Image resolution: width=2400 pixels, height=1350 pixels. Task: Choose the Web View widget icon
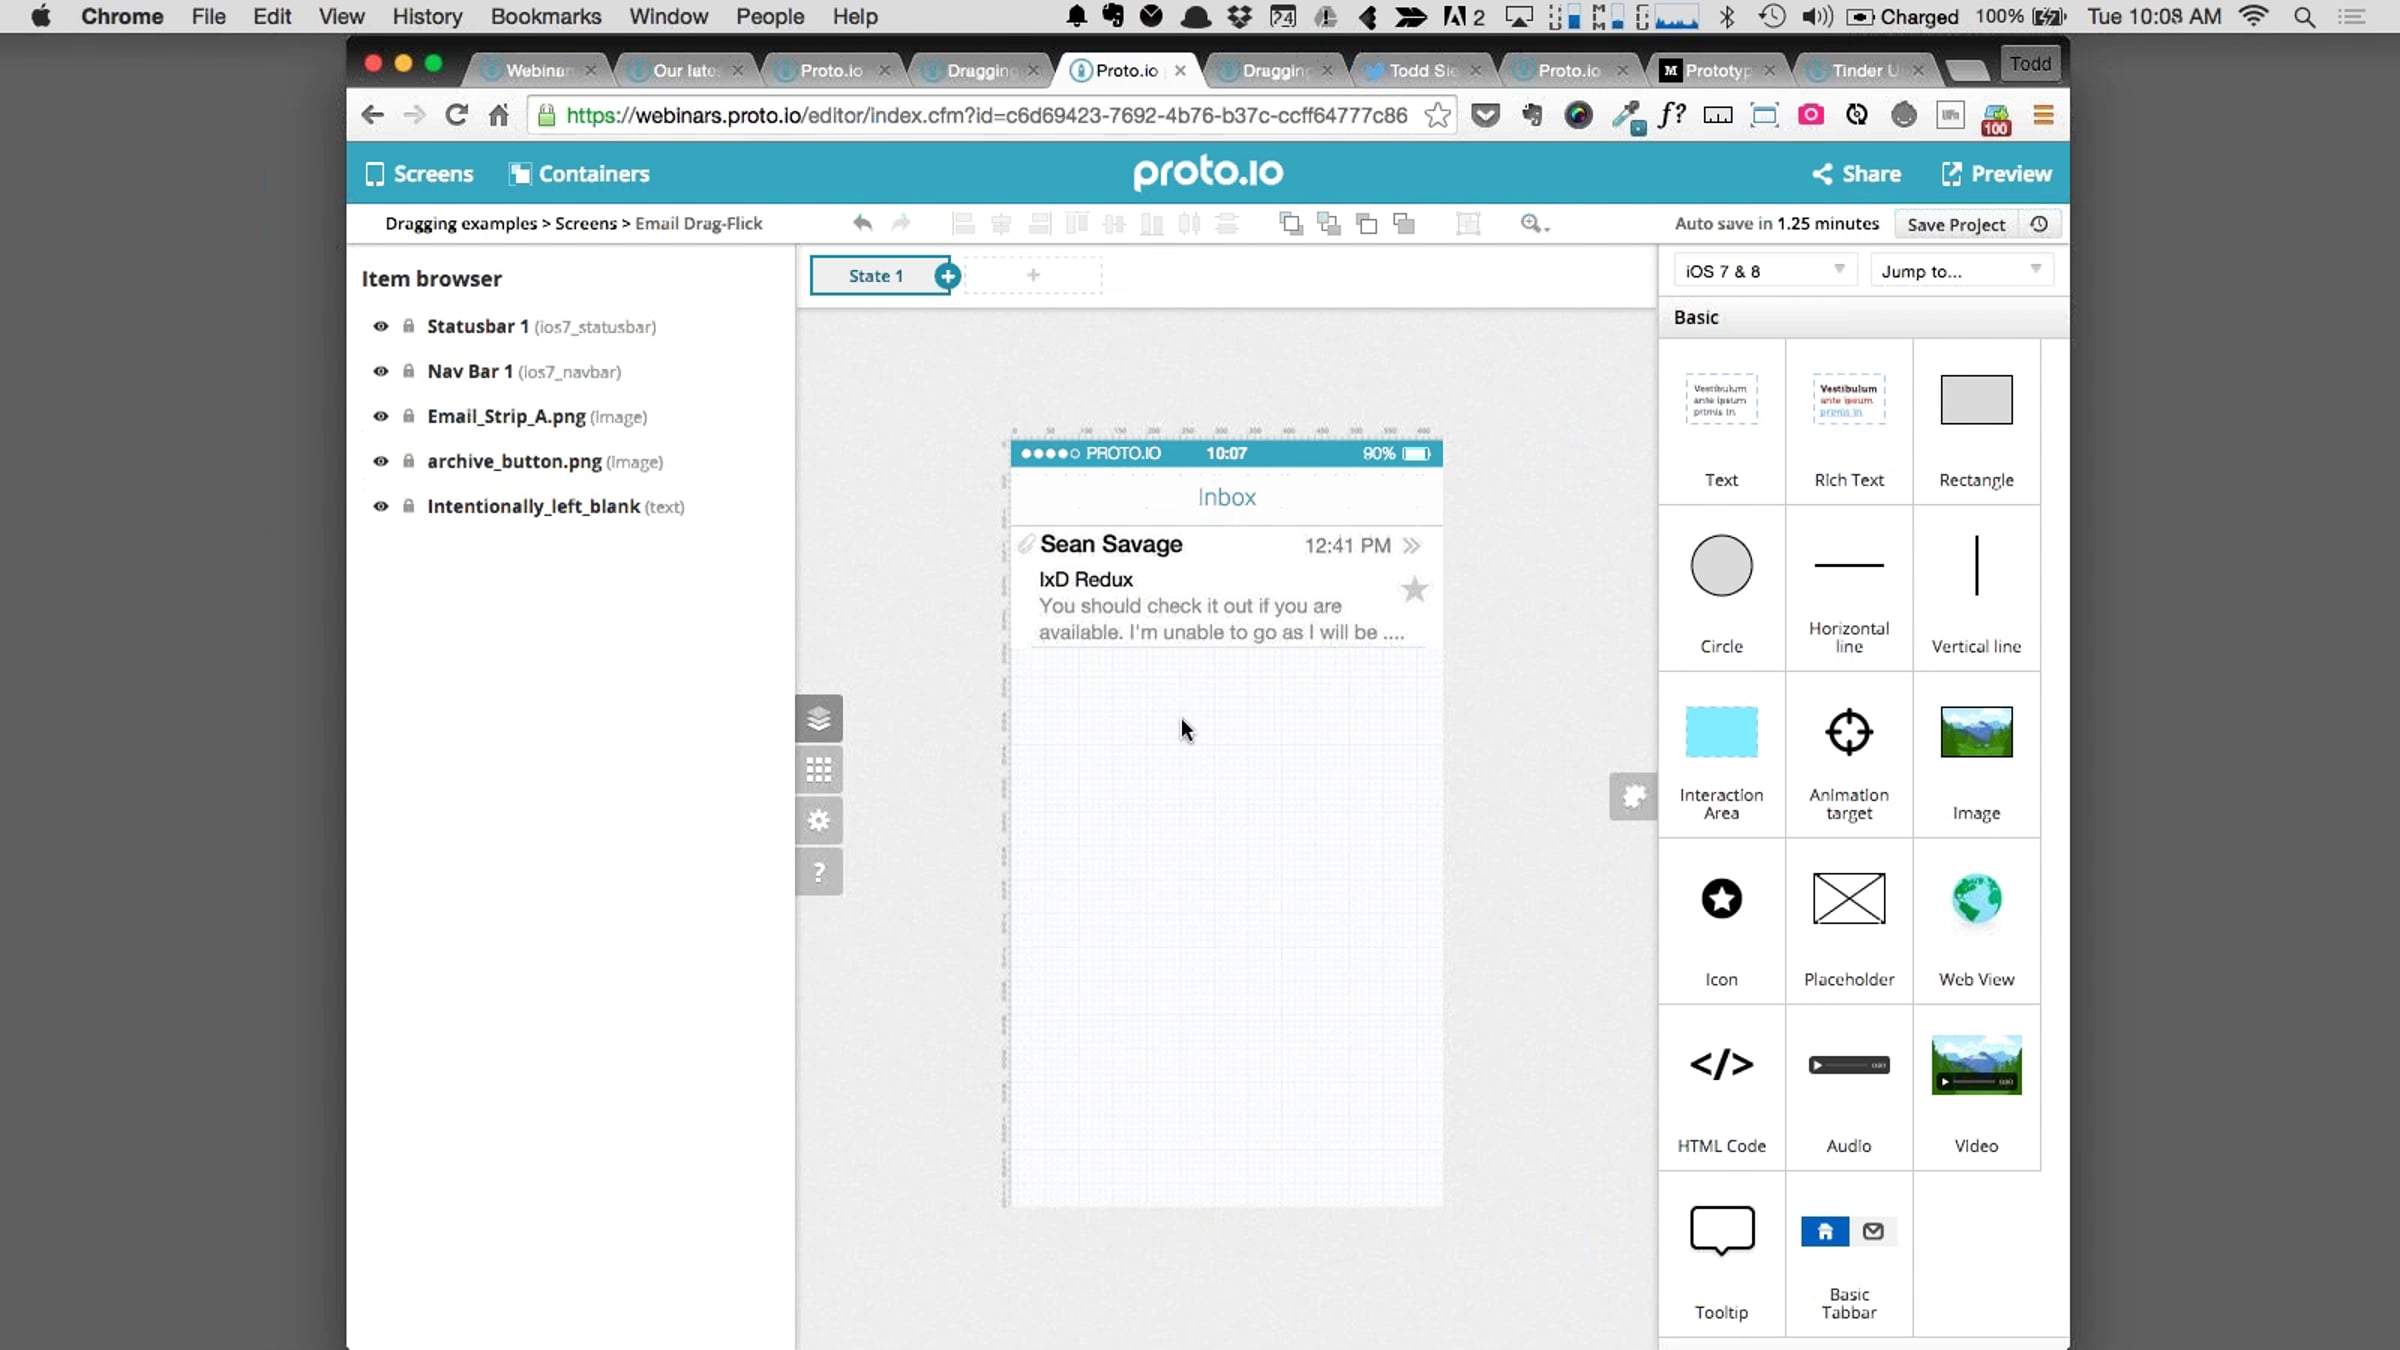click(x=1976, y=899)
